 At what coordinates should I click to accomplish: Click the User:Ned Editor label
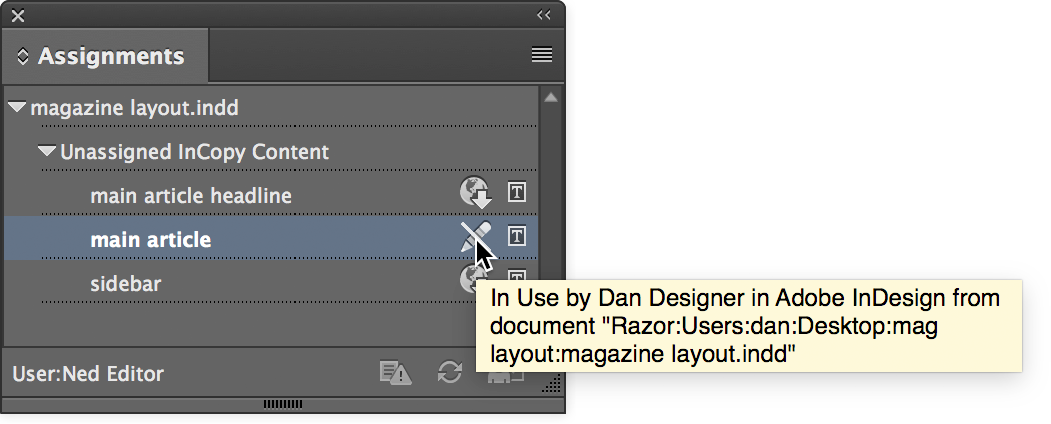pyautogui.click(x=88, y=374)
